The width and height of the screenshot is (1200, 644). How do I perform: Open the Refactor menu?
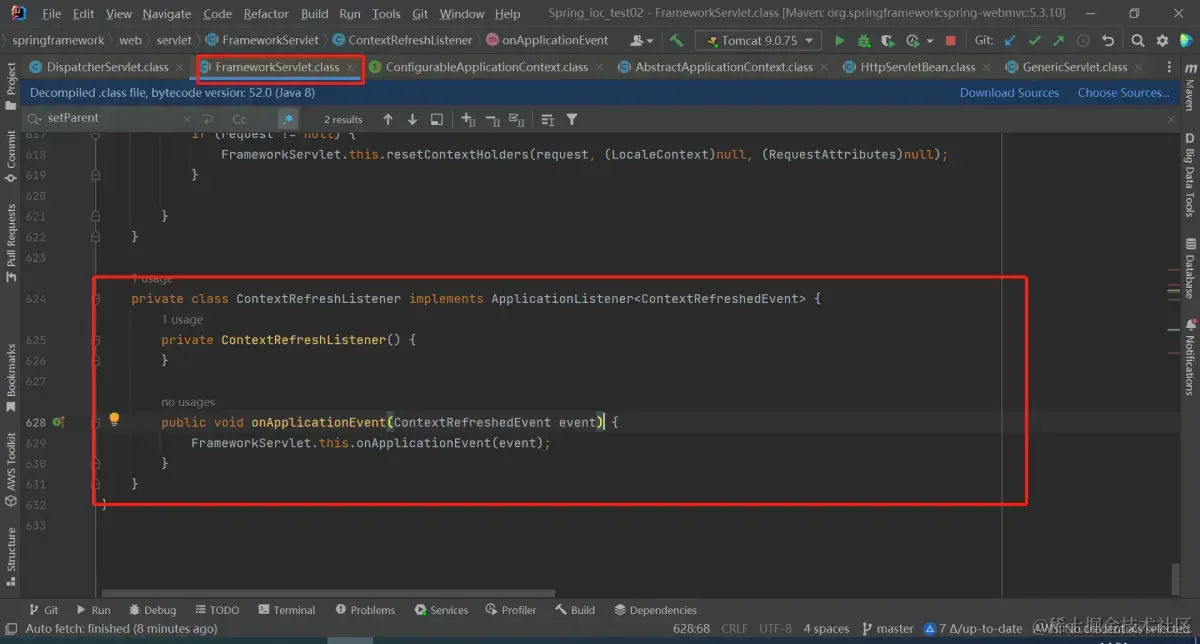(266, 14)
